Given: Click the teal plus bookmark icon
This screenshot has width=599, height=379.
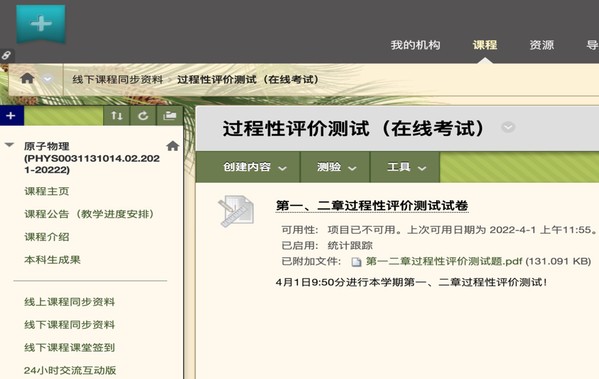Looking at the screenshot, I should pyautogui.click(x=40, y=24).
